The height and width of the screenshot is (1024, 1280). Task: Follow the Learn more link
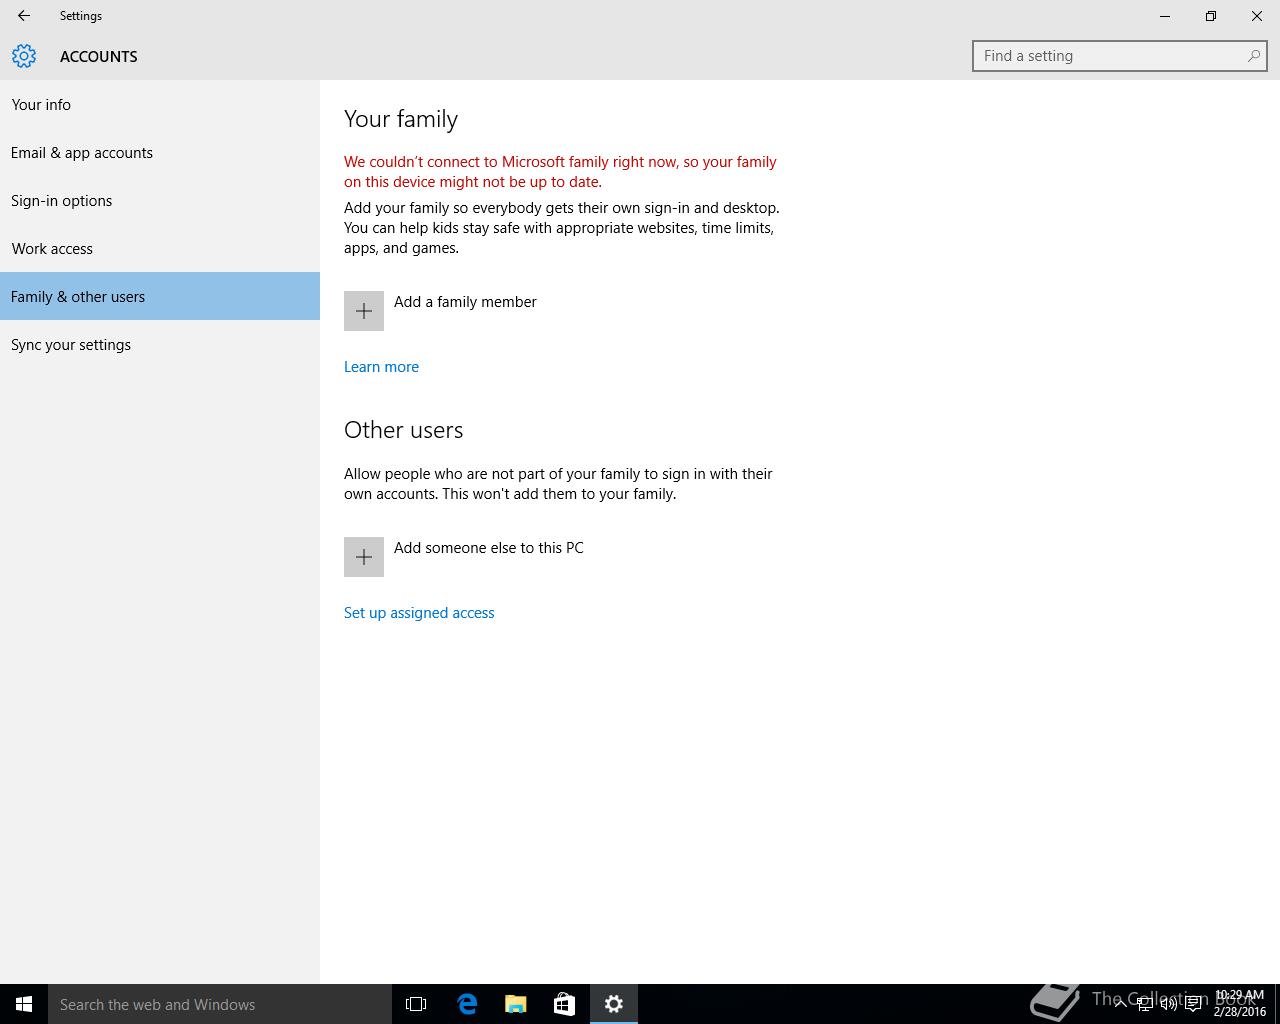(x=381, y=367)
